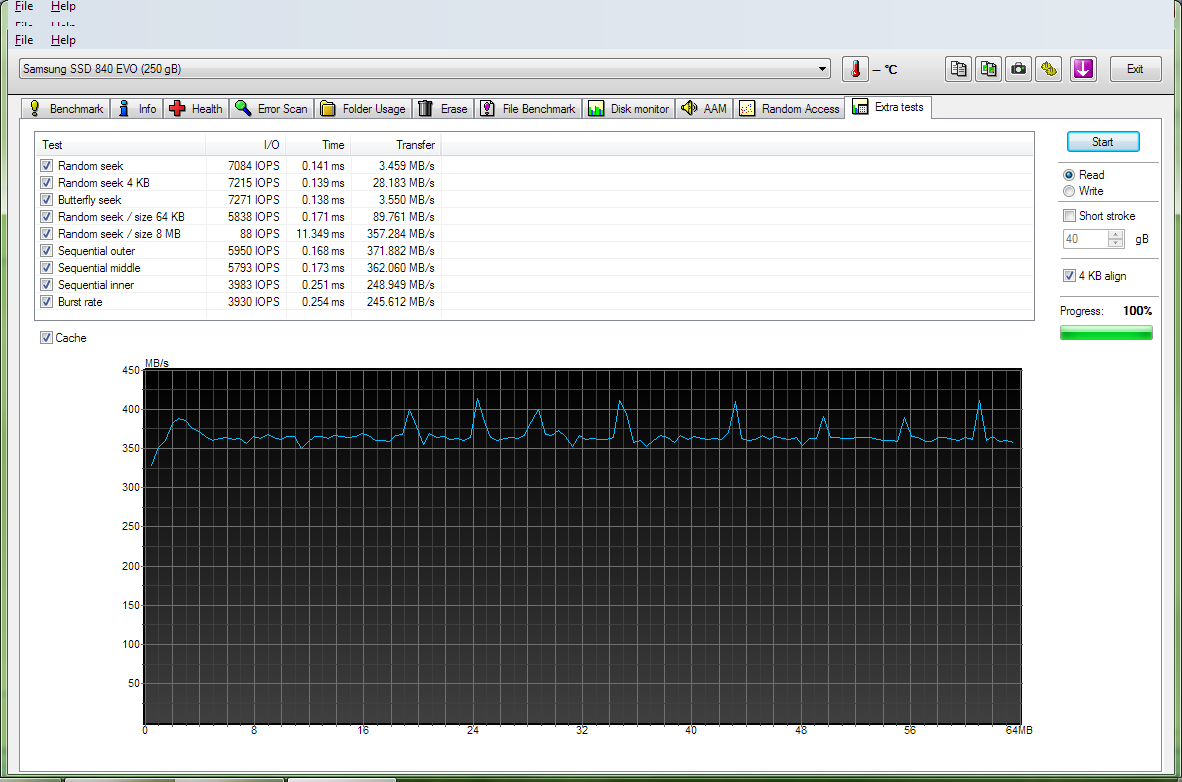Click the green progress bar
Viewport: 1182px width, 782px height.
coord(1106,333)
